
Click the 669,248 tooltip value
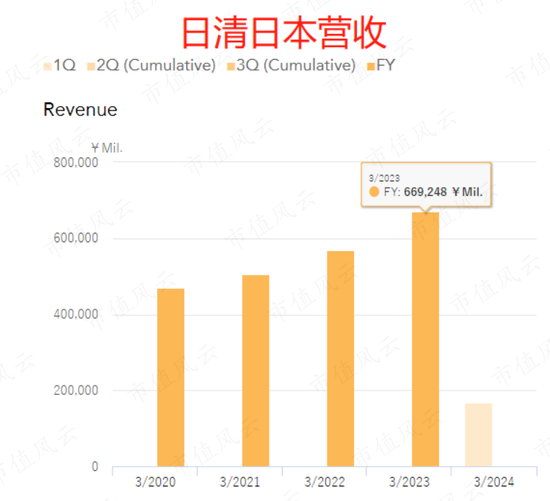pyautogui.click(x=425, y=192)
